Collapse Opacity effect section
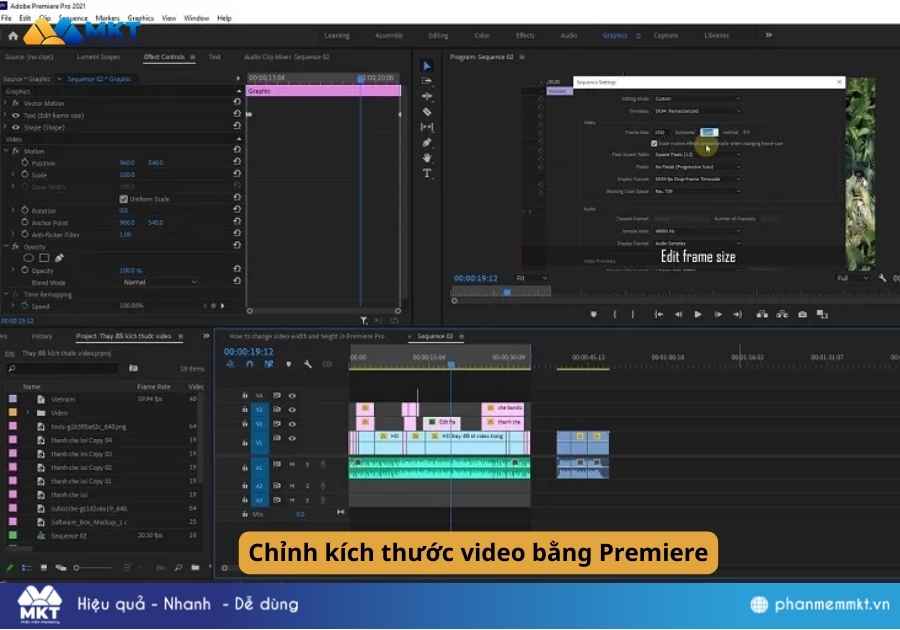 (6, 246)
